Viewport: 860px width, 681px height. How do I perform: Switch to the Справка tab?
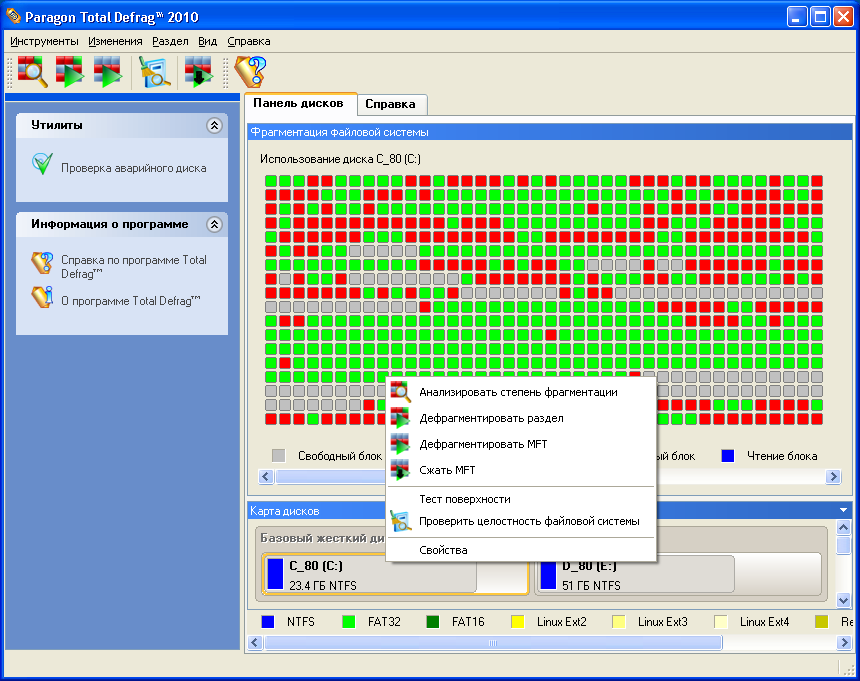(x=391, y=104)
